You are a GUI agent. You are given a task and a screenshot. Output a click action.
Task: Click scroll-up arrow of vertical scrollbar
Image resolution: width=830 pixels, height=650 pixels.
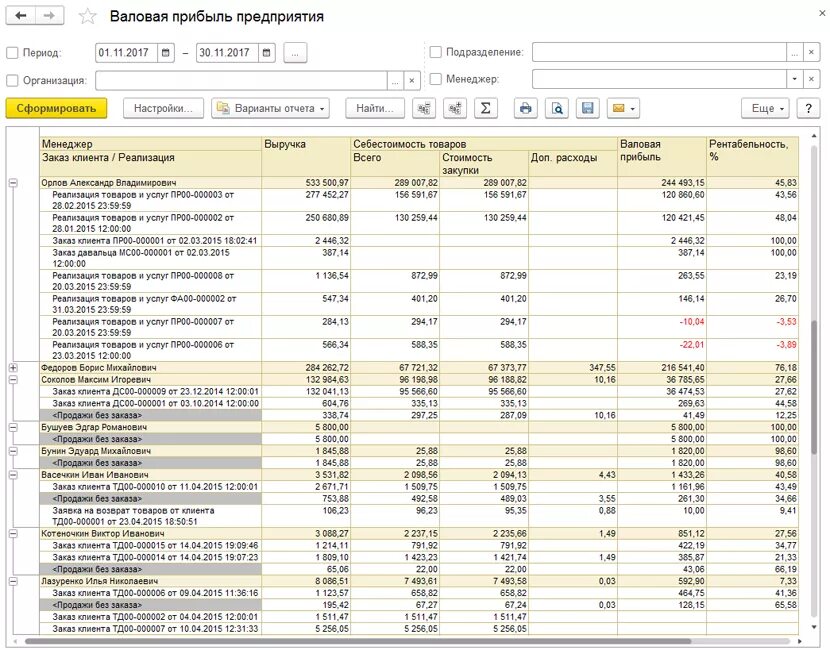814,137
